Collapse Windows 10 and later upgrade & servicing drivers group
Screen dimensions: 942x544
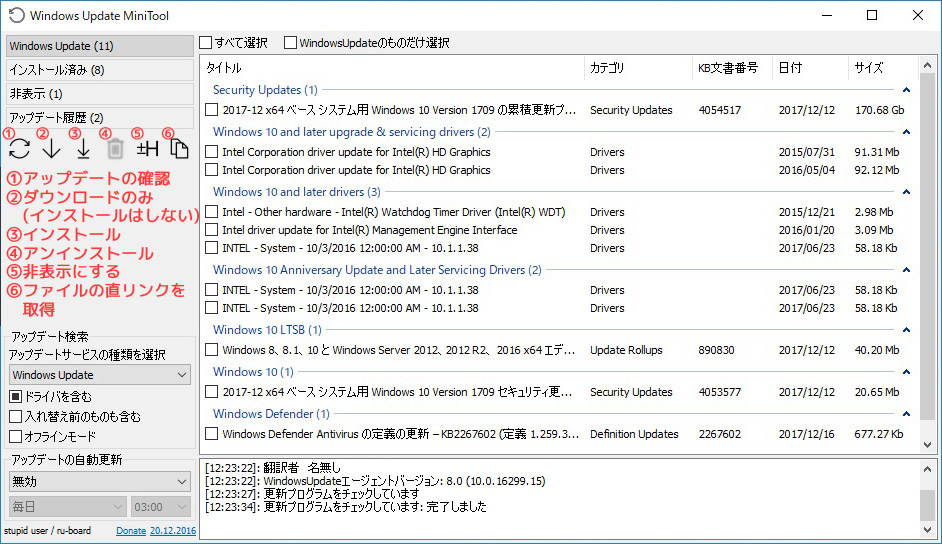tap(906, 132)
